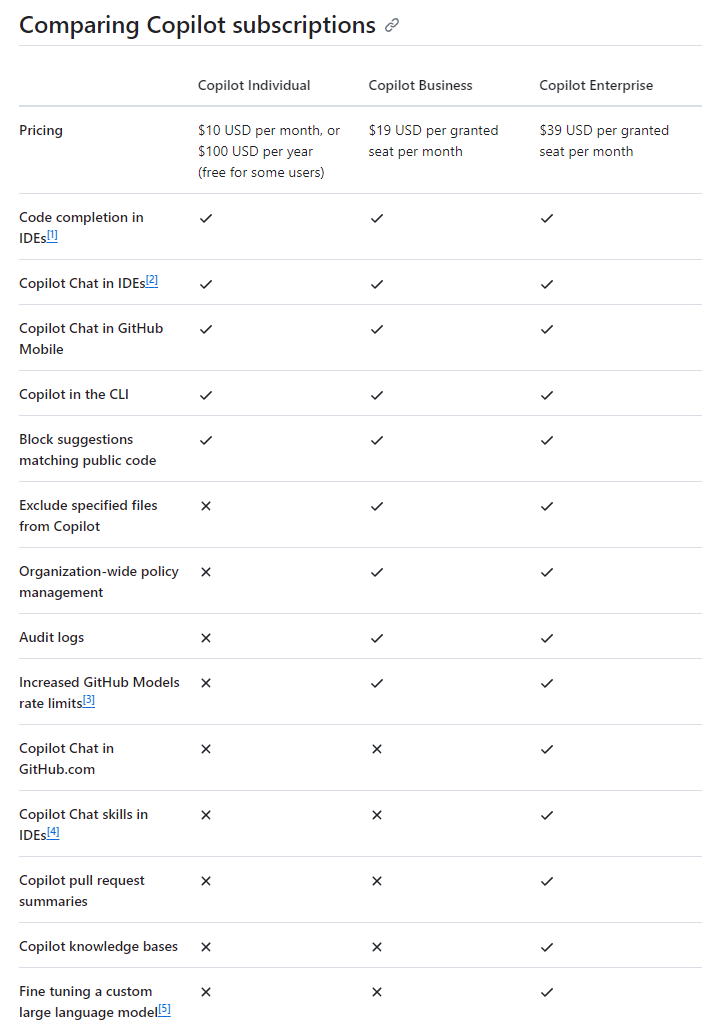Click Business checkmark for Copilot in the CLI
This screenshot has width=720, height=1033.
pos(377,395)
